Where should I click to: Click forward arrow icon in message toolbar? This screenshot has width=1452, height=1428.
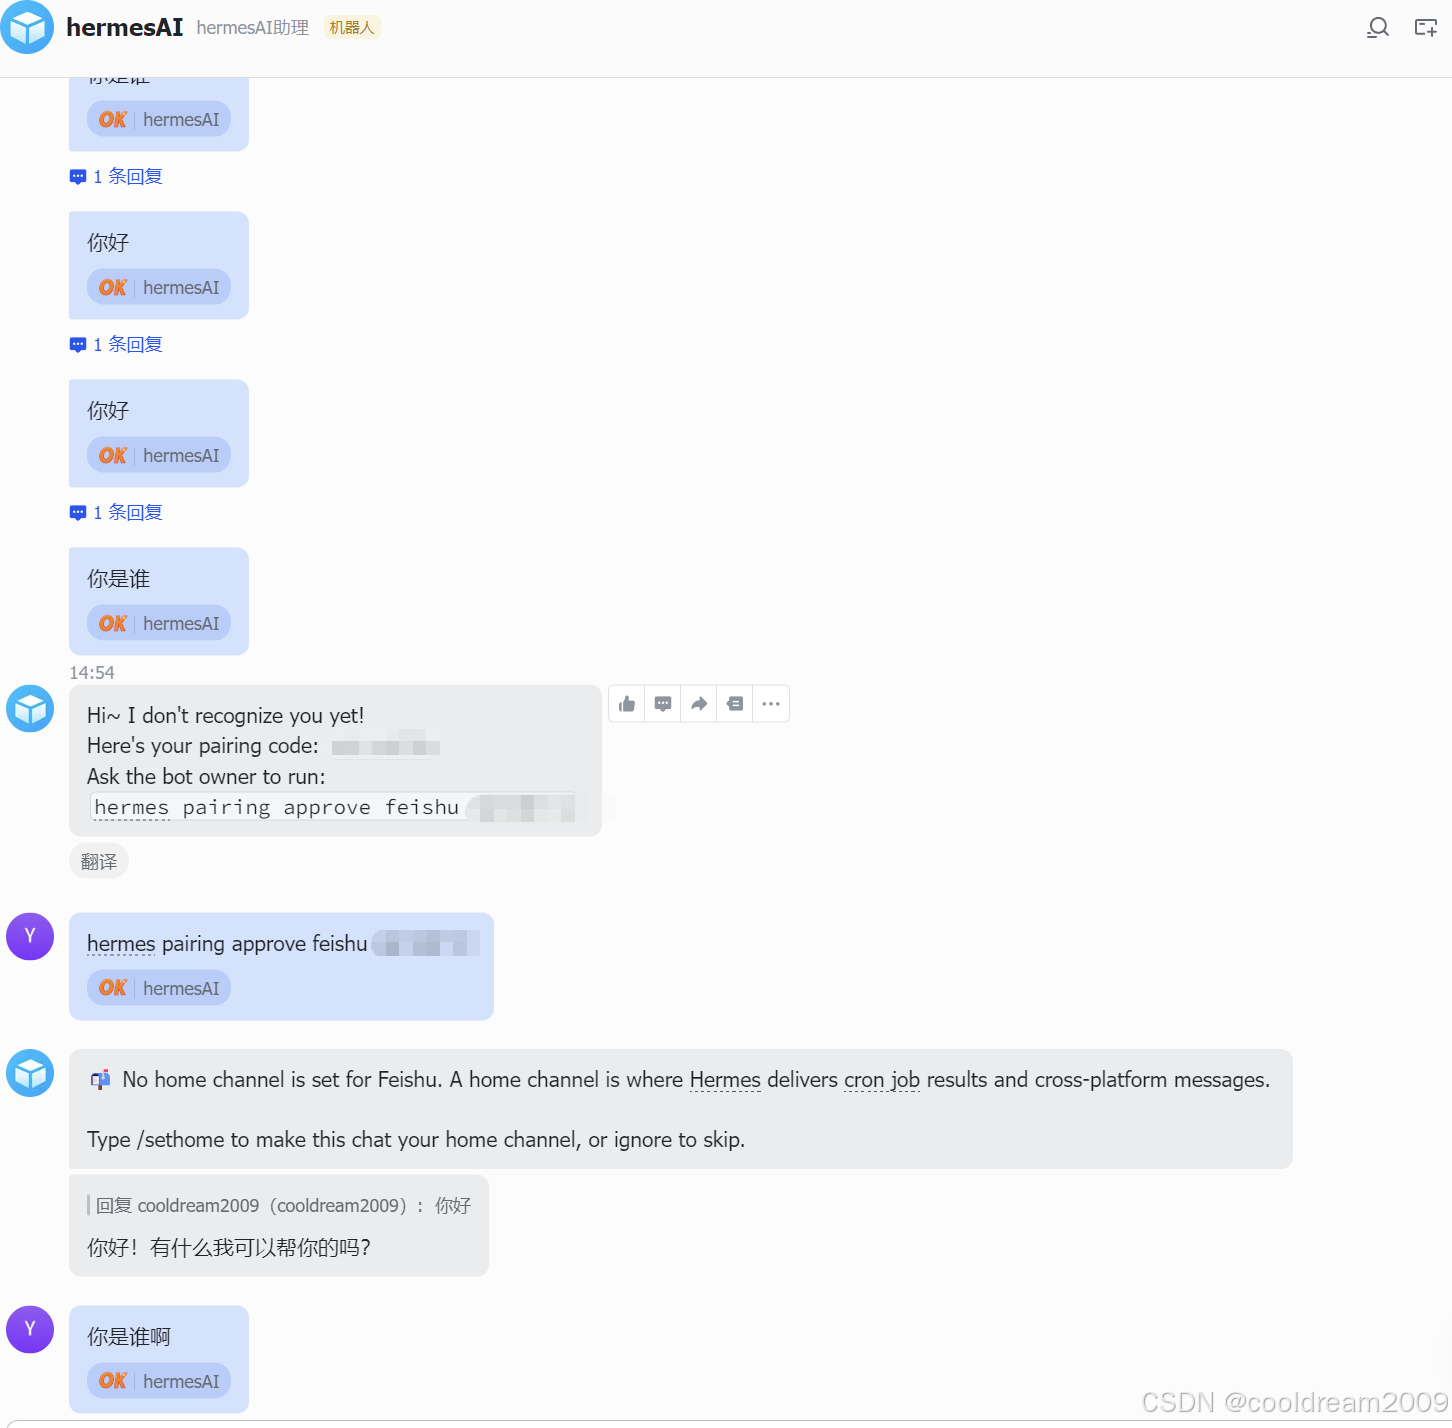tap(699, 704)
